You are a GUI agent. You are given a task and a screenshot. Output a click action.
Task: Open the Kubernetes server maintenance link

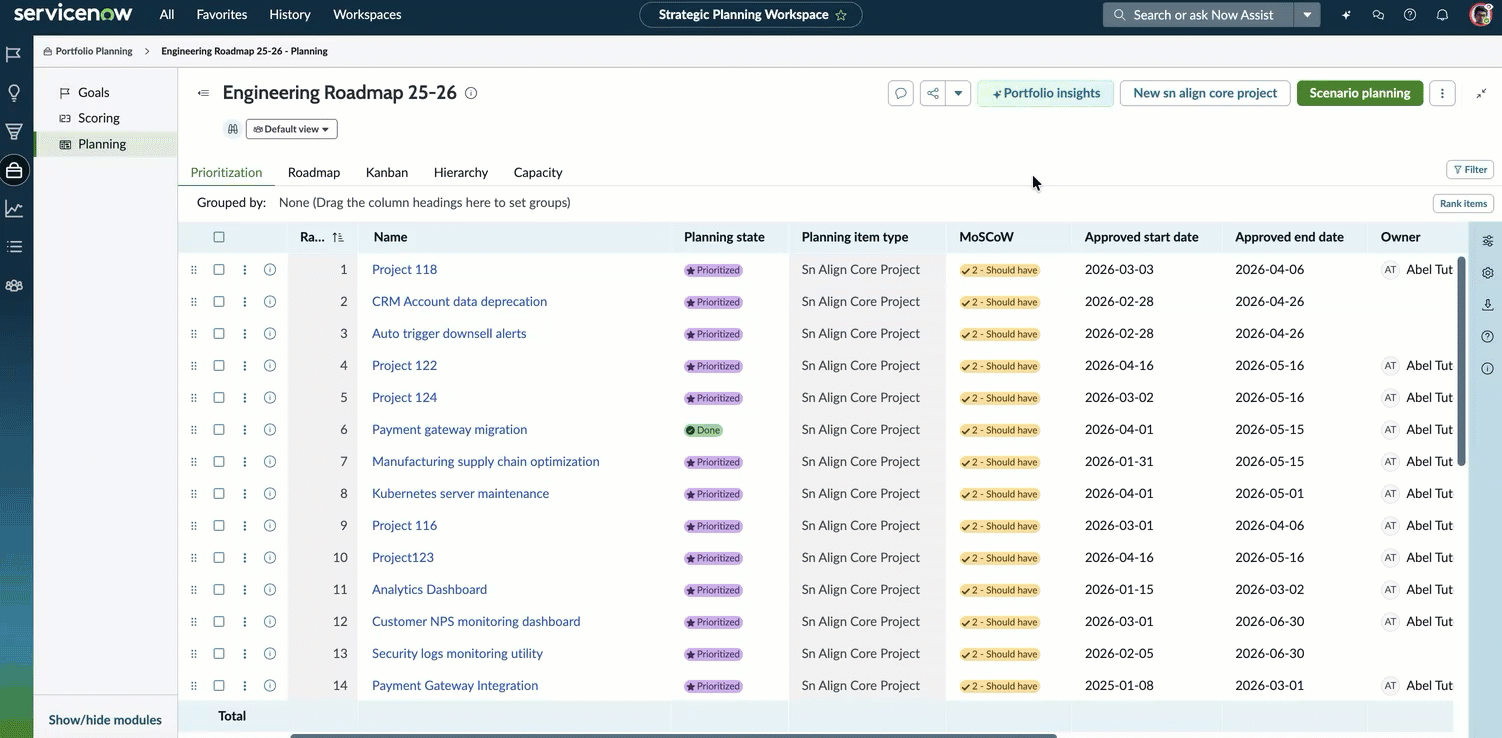[460, 494]
